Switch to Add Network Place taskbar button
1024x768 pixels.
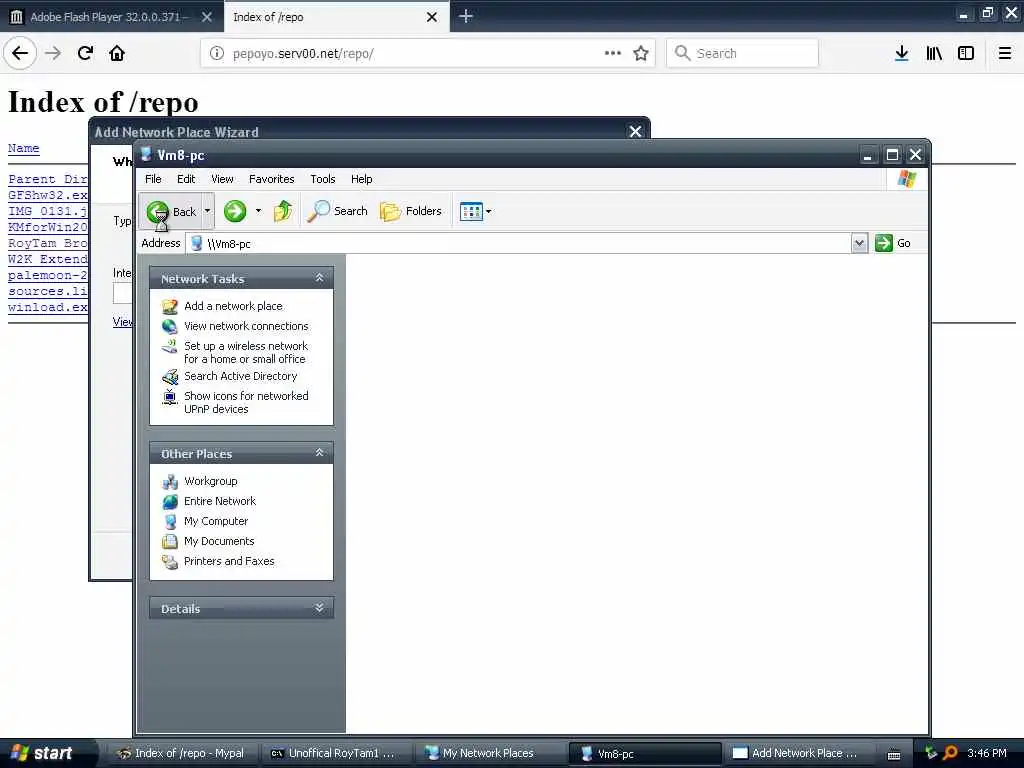point(797,753)
